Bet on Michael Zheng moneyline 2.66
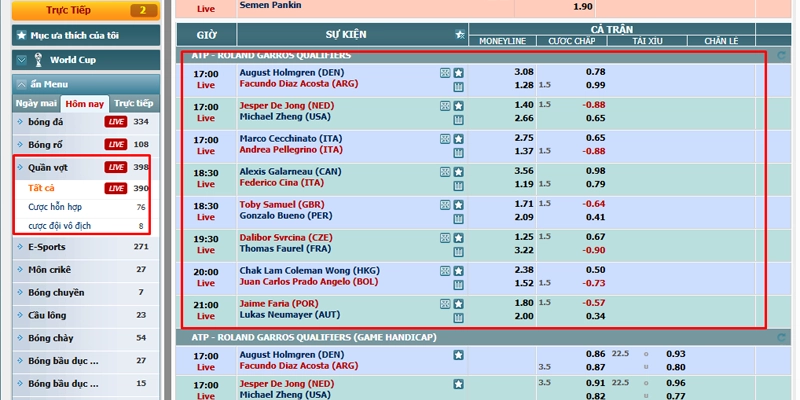800x400 pixels. pos(524,118)
